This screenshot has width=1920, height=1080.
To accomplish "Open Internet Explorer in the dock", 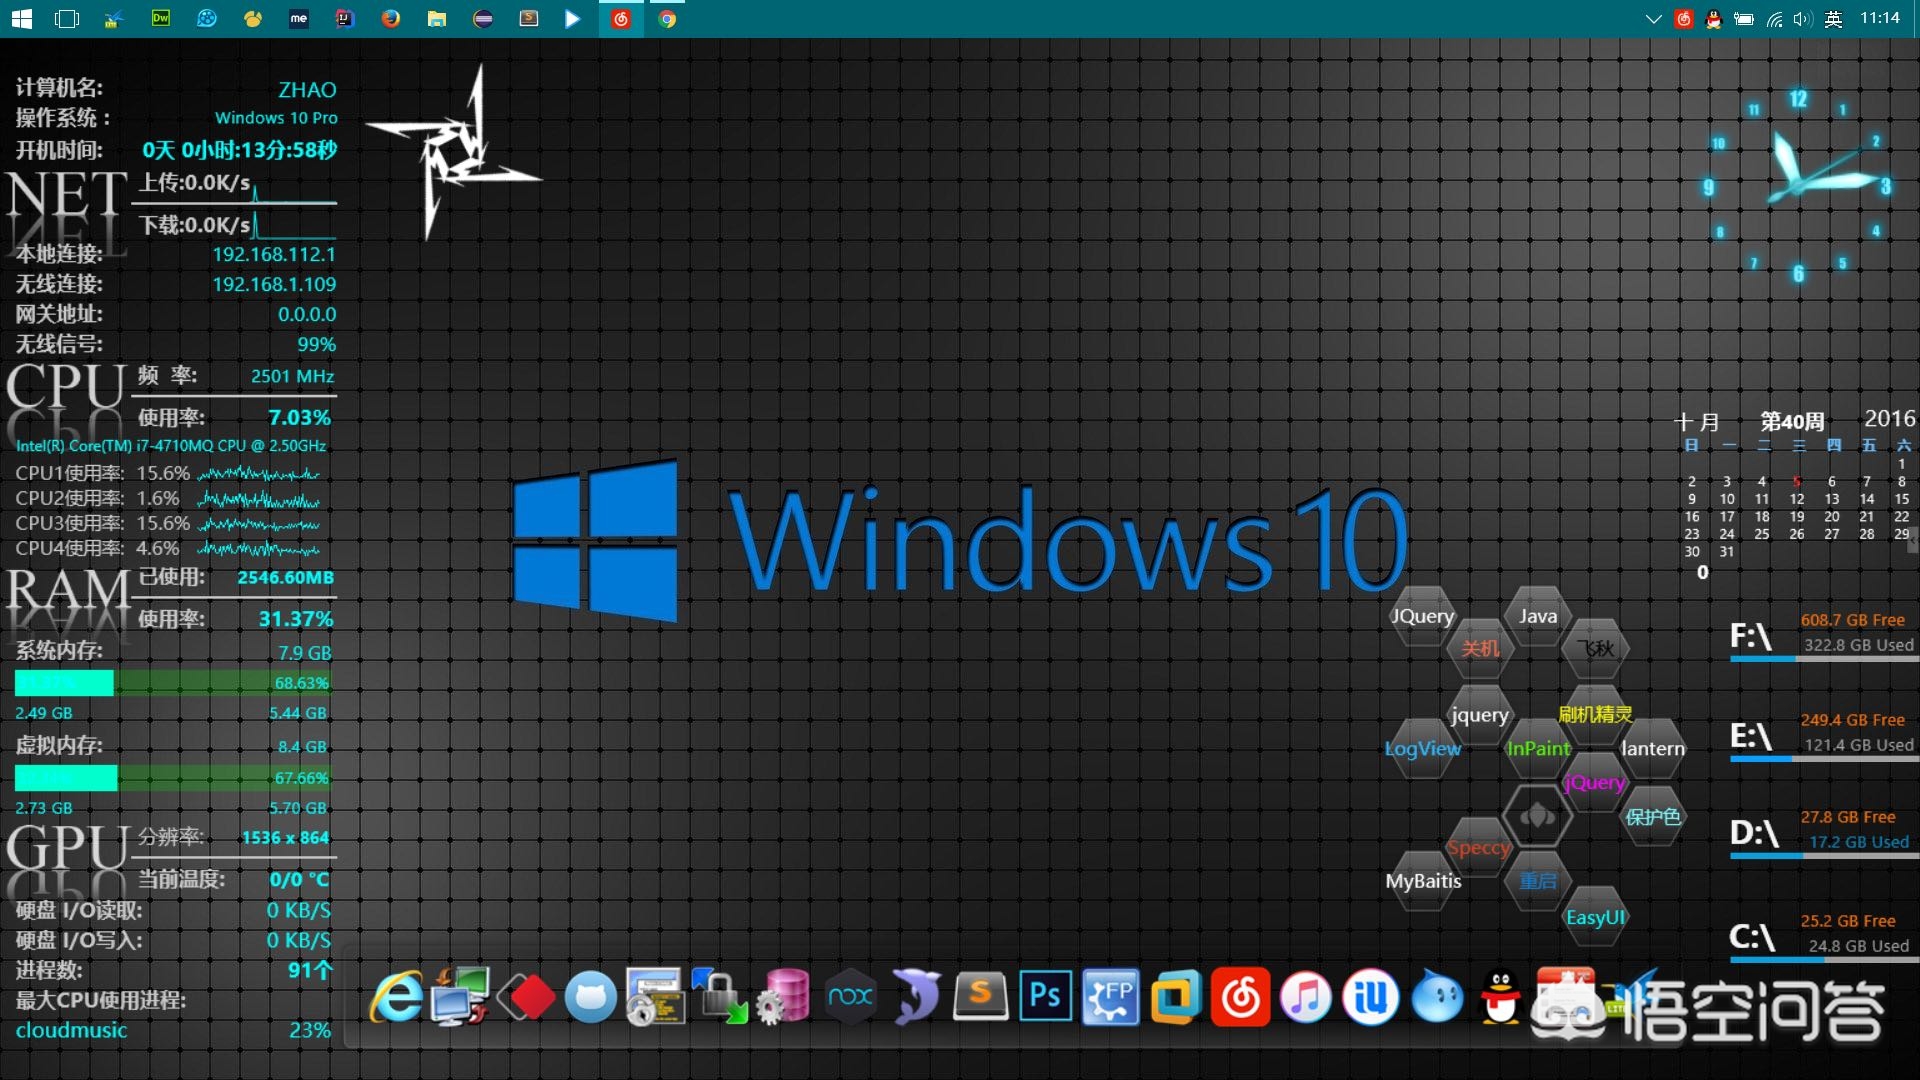I will [397, 997].
